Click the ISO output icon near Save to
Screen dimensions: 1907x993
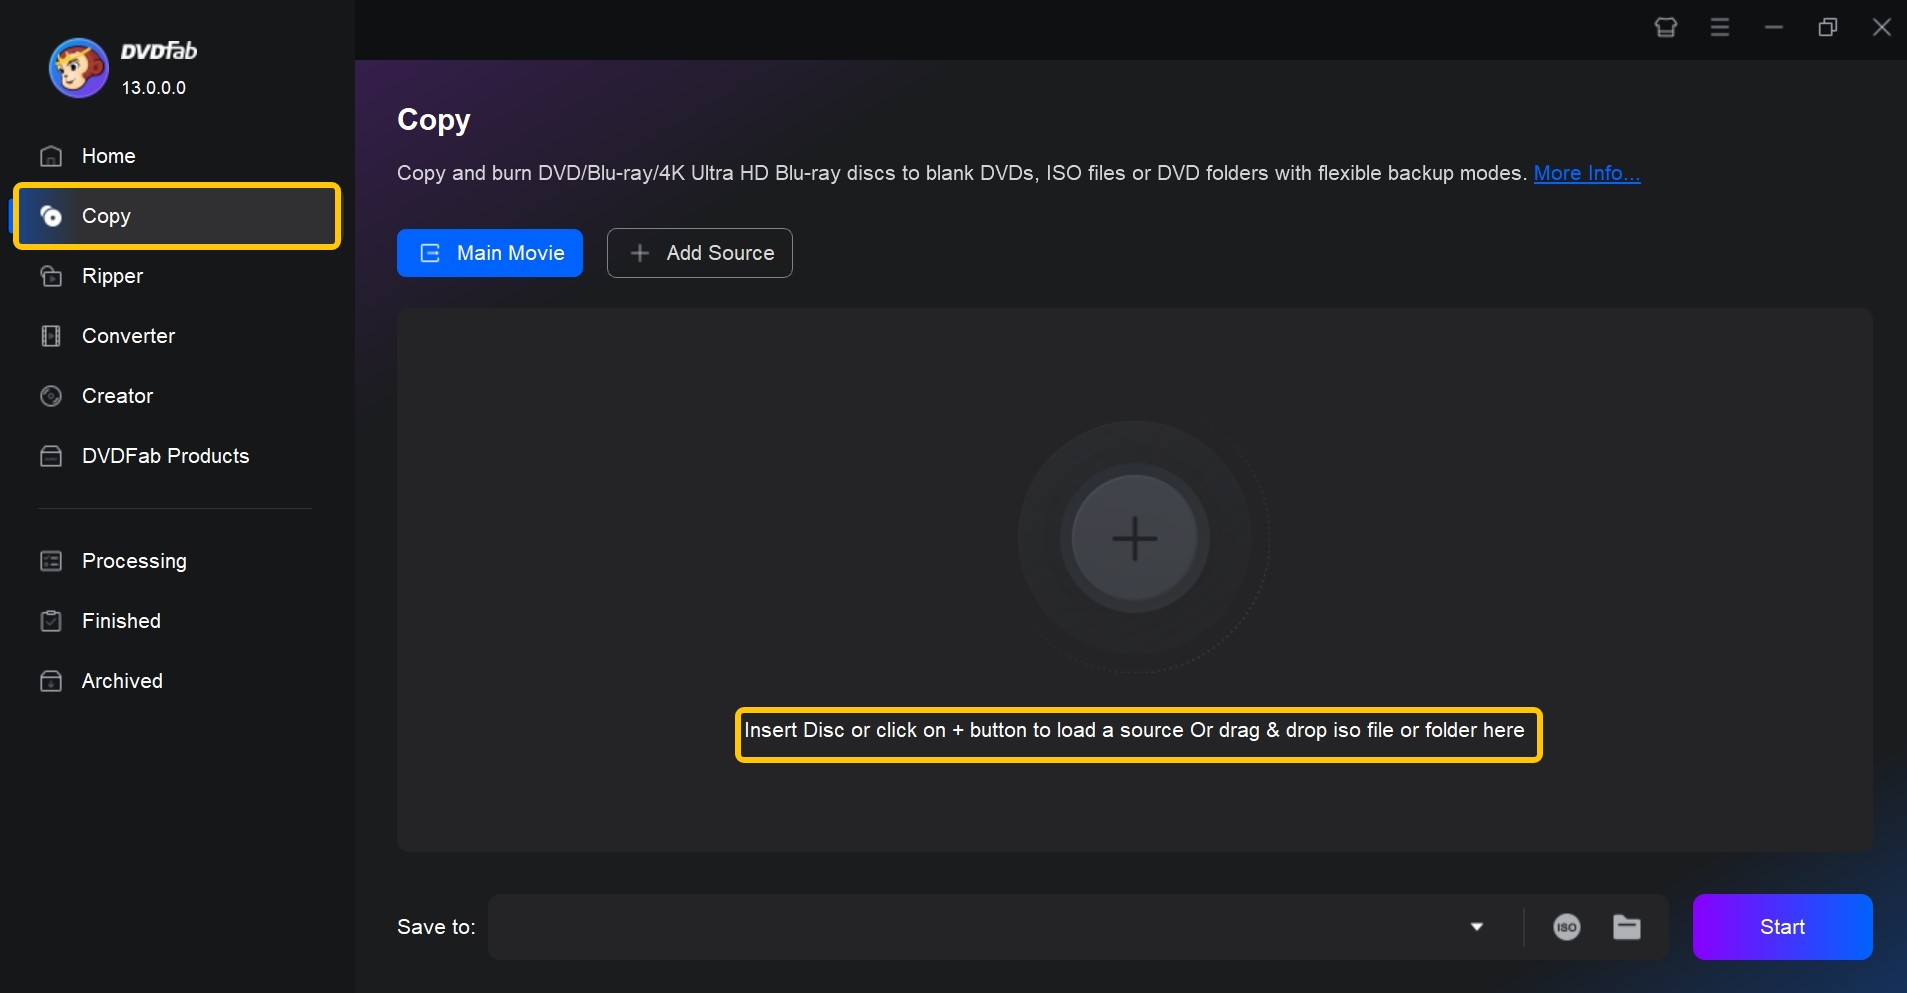pyautogui.click(x=1565, y=927)
